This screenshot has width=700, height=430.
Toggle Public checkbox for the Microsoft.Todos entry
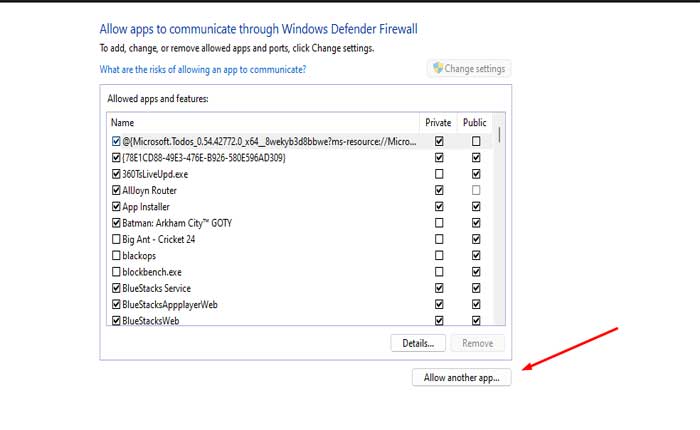pos(476,142)
